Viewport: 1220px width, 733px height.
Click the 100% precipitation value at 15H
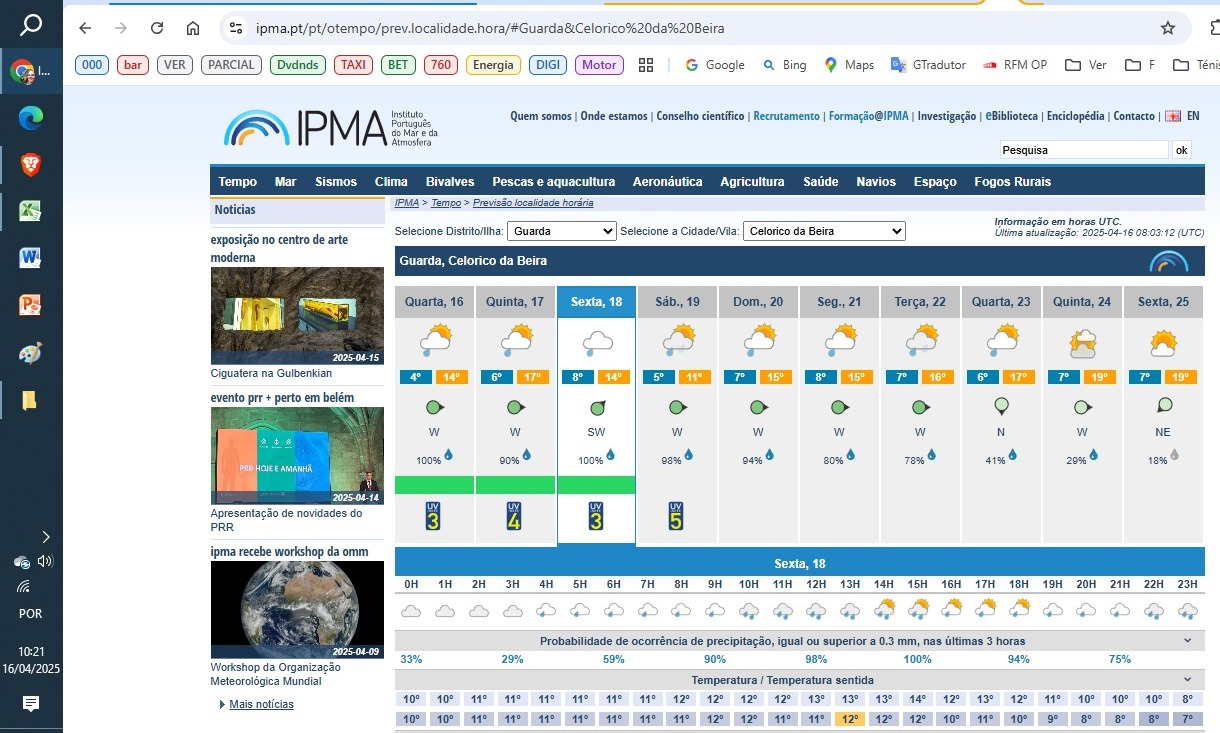click(x=918, y=659)
